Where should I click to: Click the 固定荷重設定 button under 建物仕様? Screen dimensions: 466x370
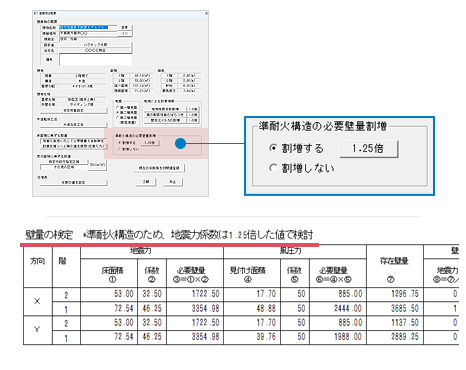point(74,110)
